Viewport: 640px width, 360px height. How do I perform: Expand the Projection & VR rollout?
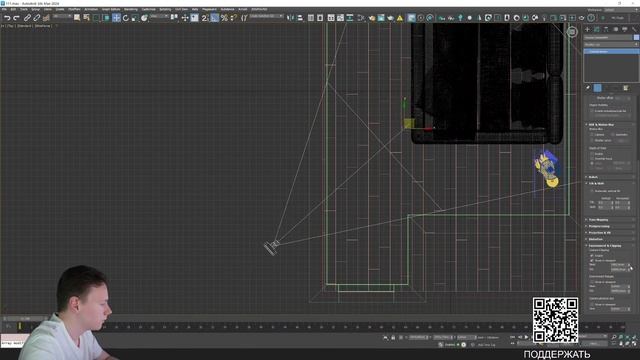click(x=610, y=233)
